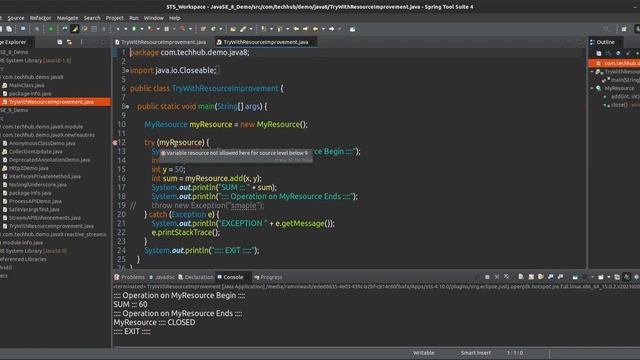Click the Open Perspective icon
The image size is (640, 360).
coord(624,29)
